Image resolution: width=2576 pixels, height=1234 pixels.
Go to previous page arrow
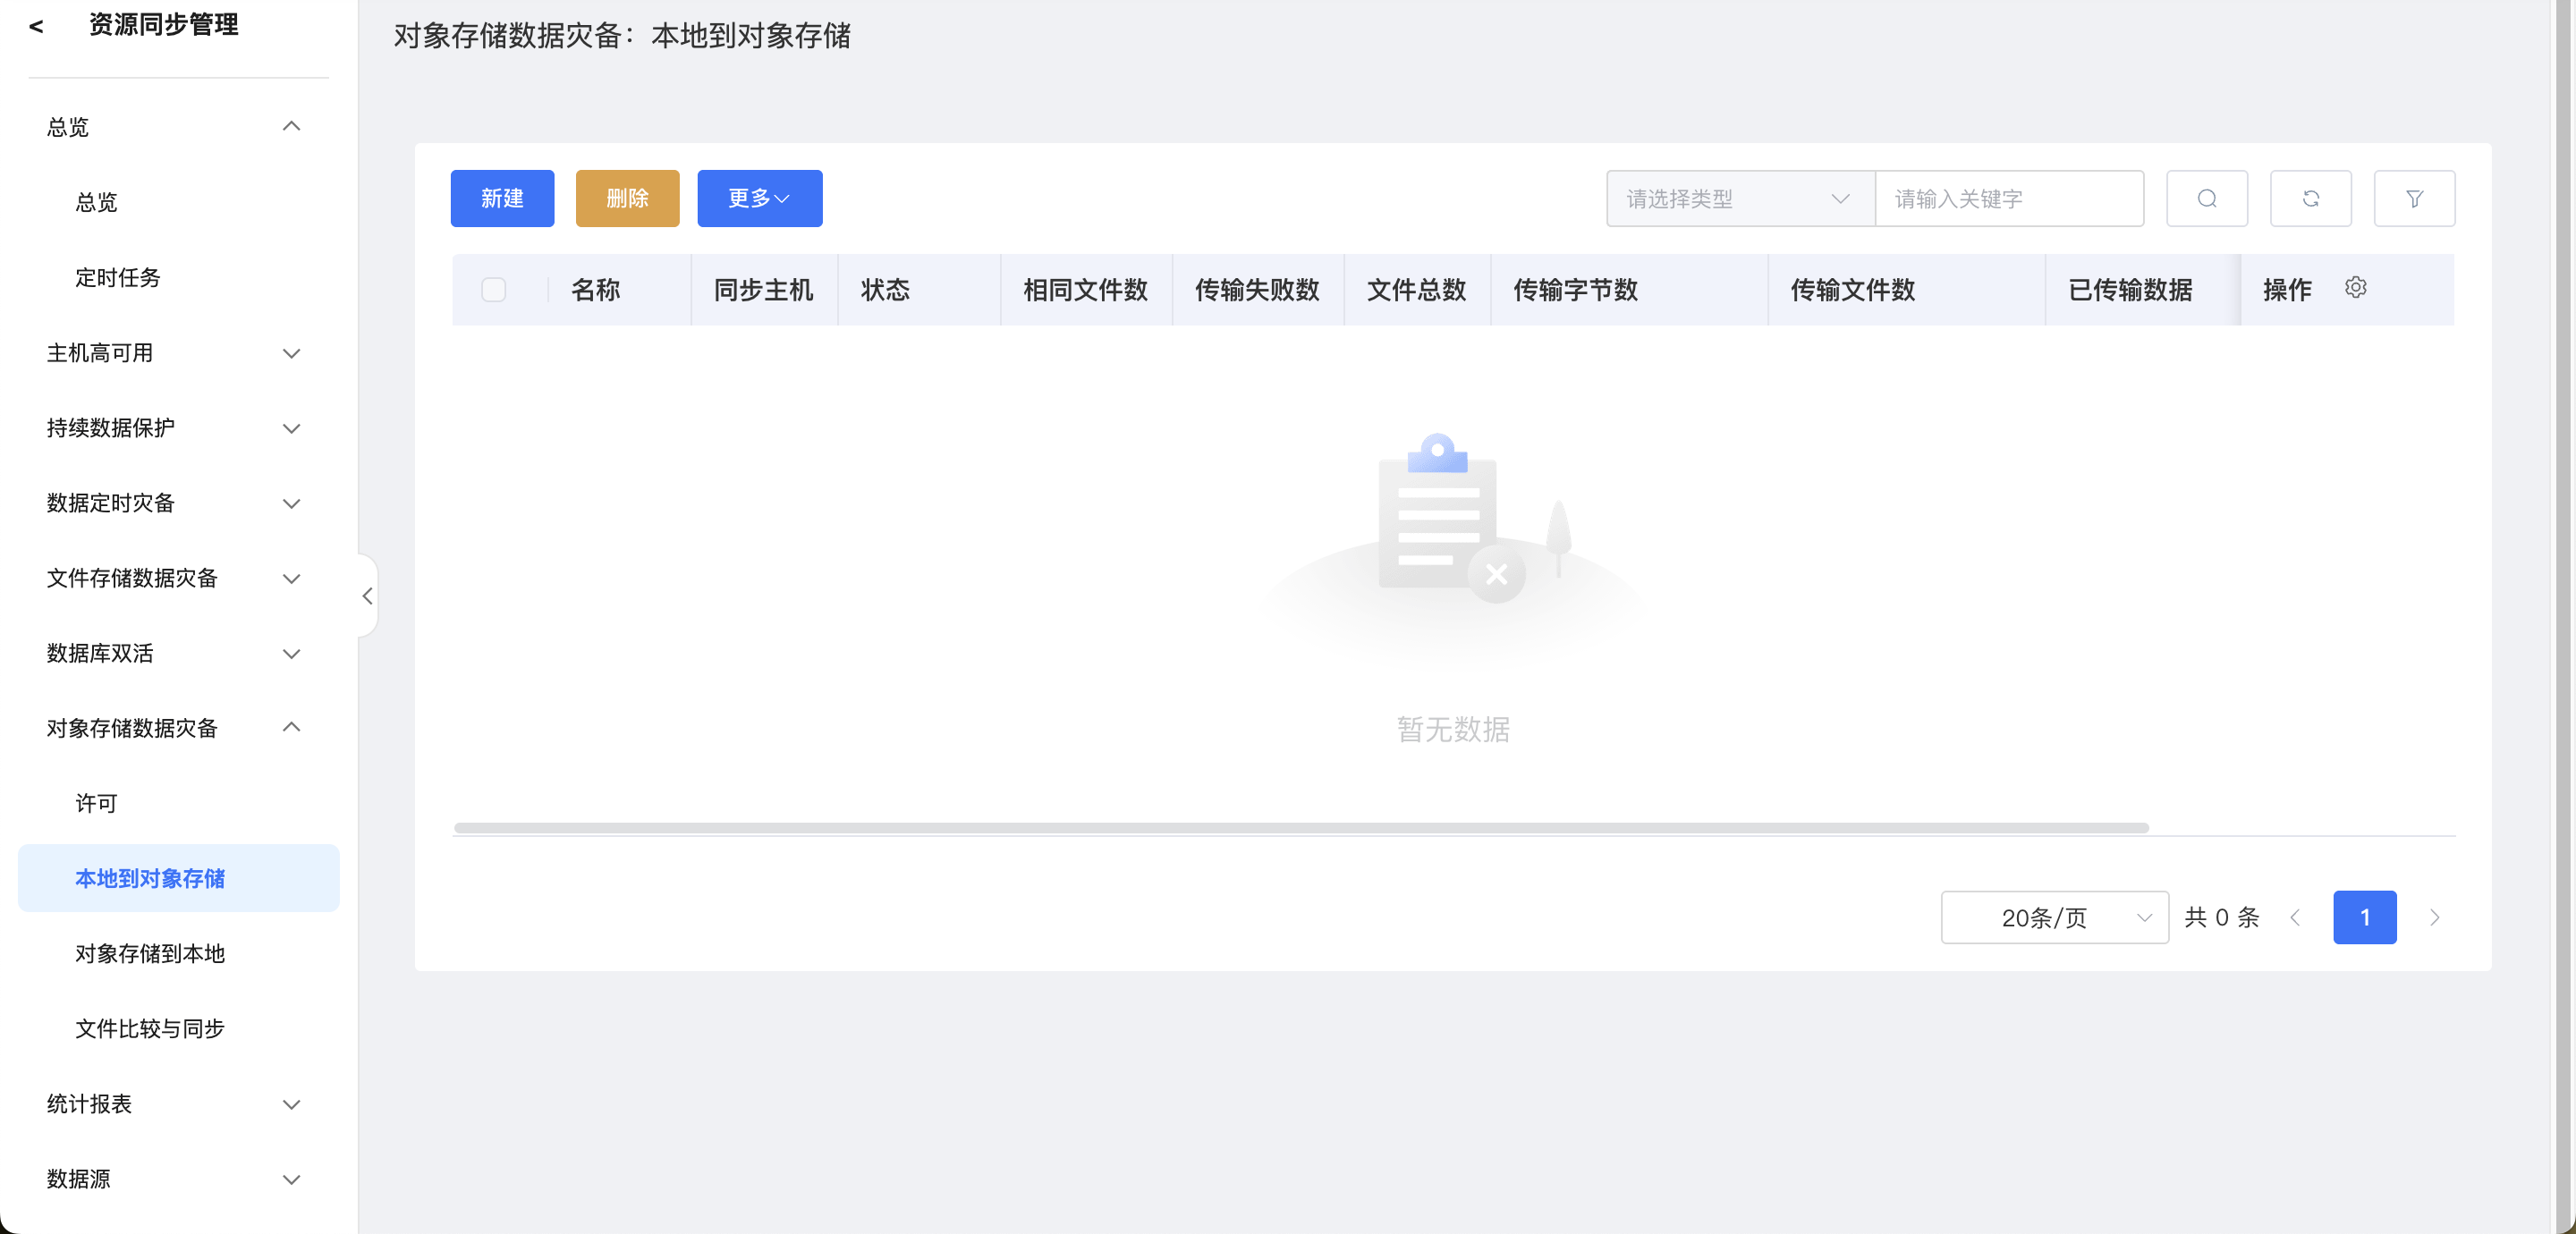click(x=2295, y=917)
